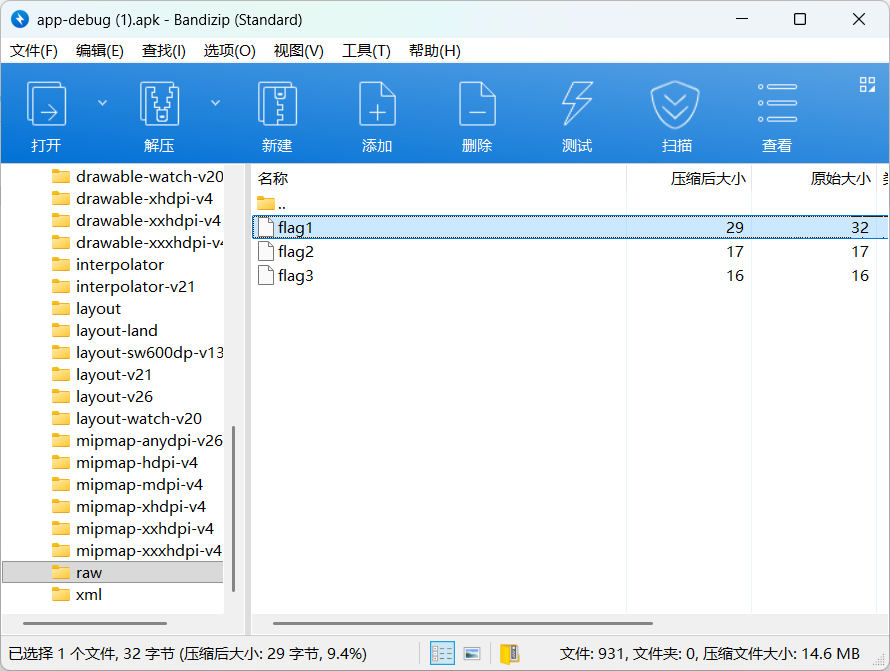Select the interpolator-v21 folder
This screenshot has width=890, height=671.
(x=123, y=287)
